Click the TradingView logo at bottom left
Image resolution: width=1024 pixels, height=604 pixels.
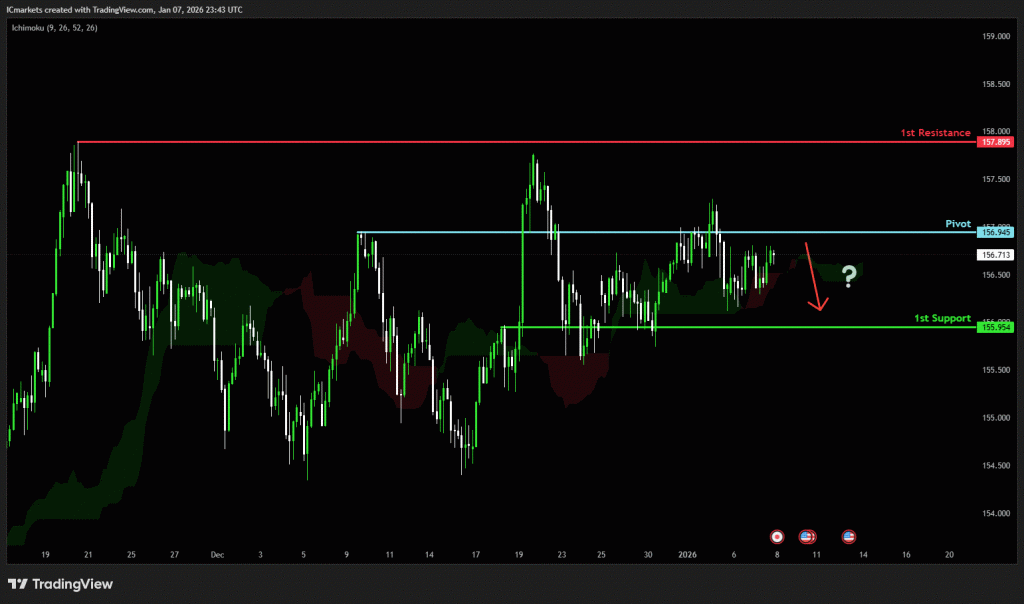[x=61, y=584]
